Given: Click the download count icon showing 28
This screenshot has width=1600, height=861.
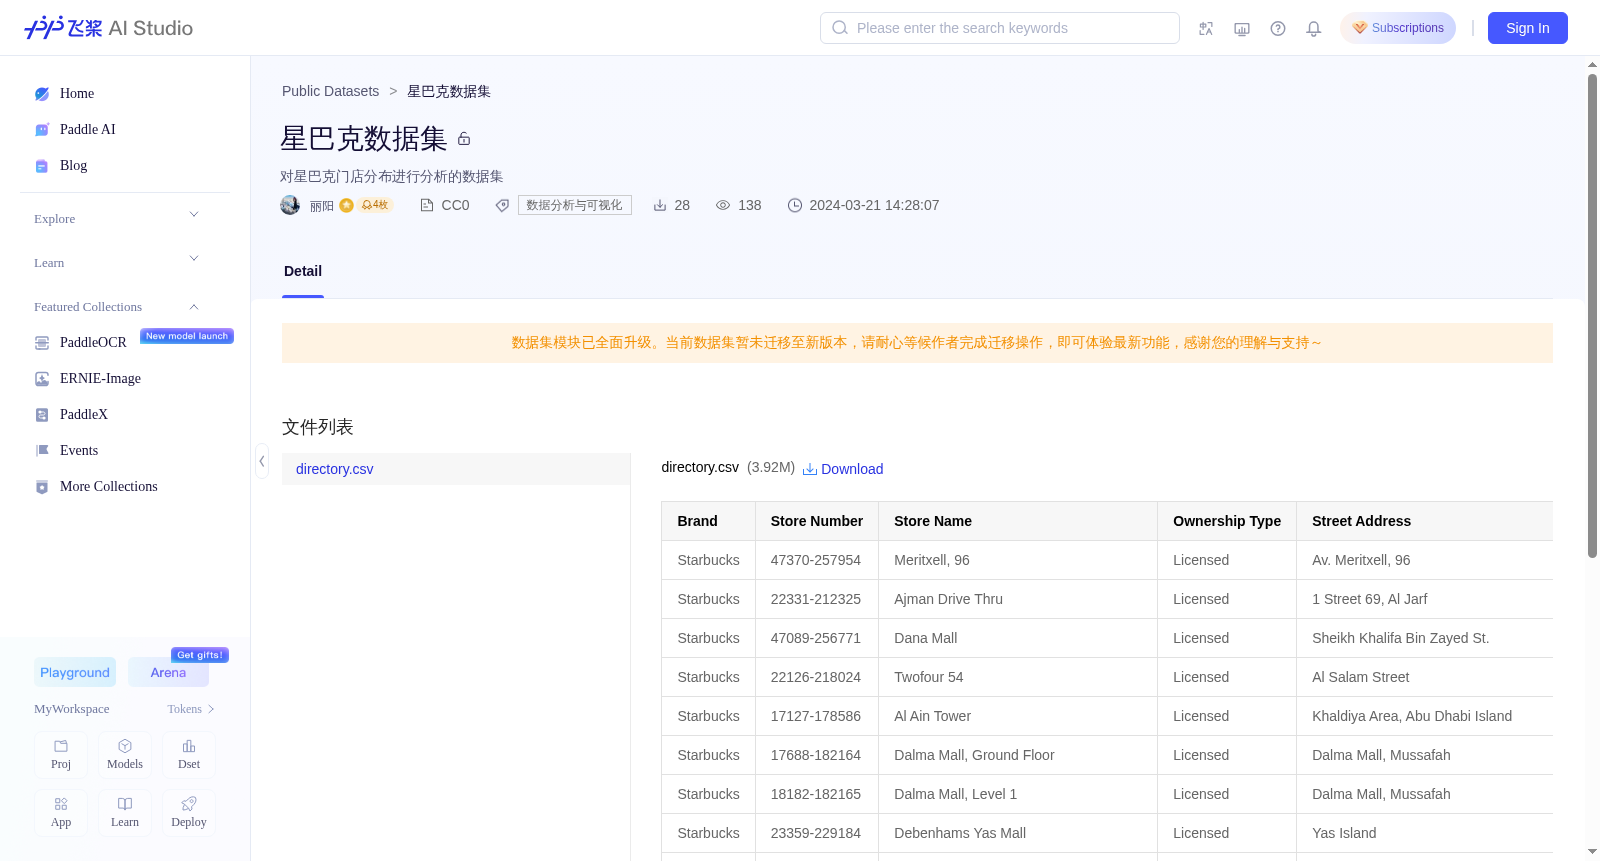Looking at the screenshot, I should click(660, 205).
